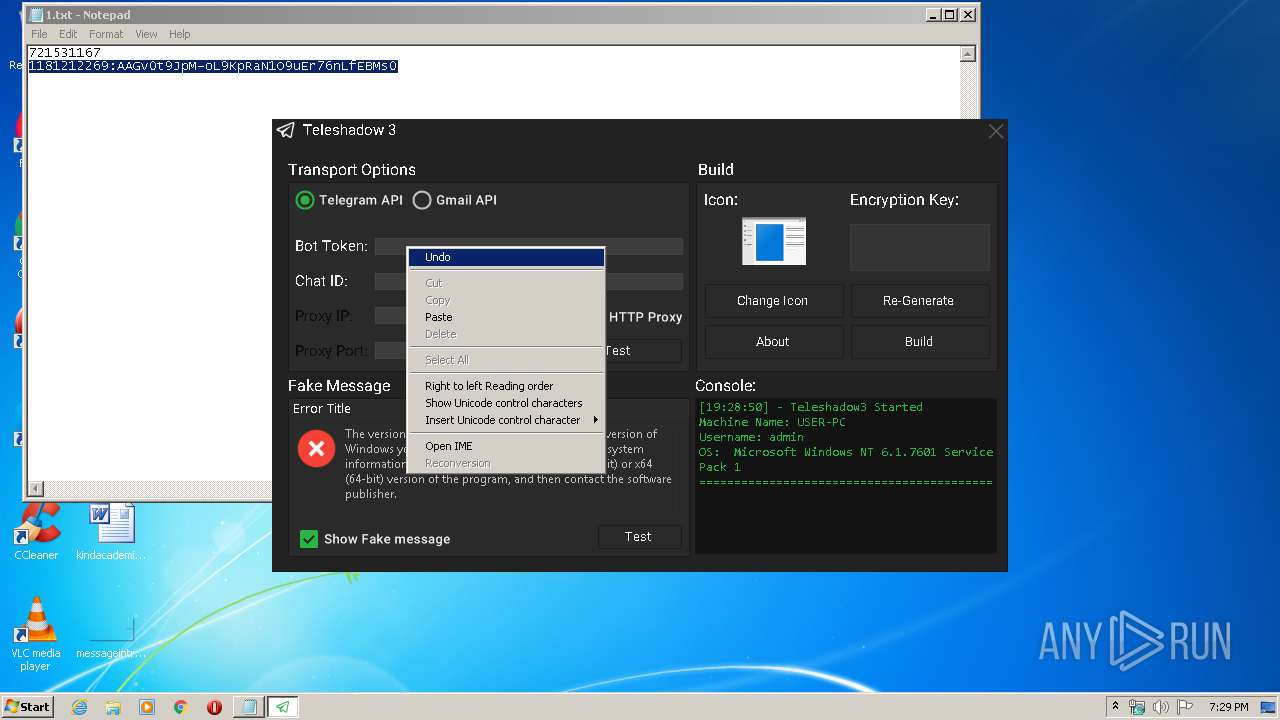Click the Notepad title bar icon
The image size is (1280, 720).
tap(36, 15)
